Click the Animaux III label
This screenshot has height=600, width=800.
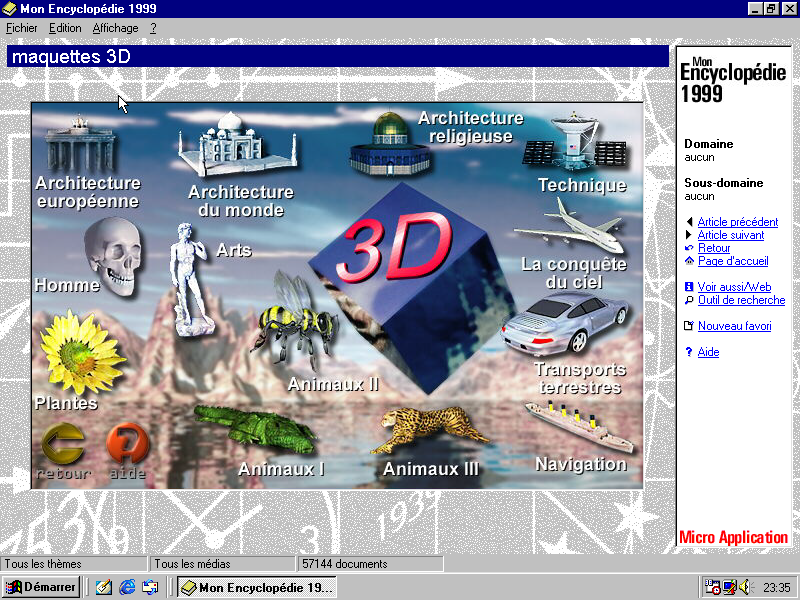tap(431, 468)
